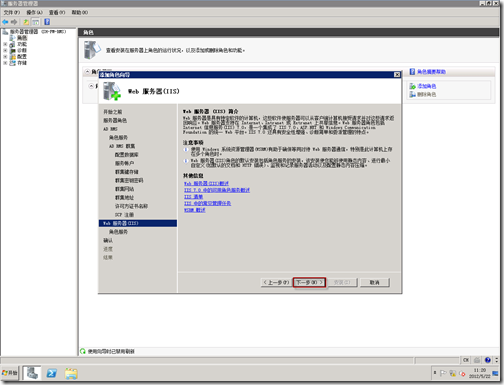The width and height of the screenshot is (504, 385).
Task: Click the 服务器角色 wizard step
Action: click(x=115, y=120)
